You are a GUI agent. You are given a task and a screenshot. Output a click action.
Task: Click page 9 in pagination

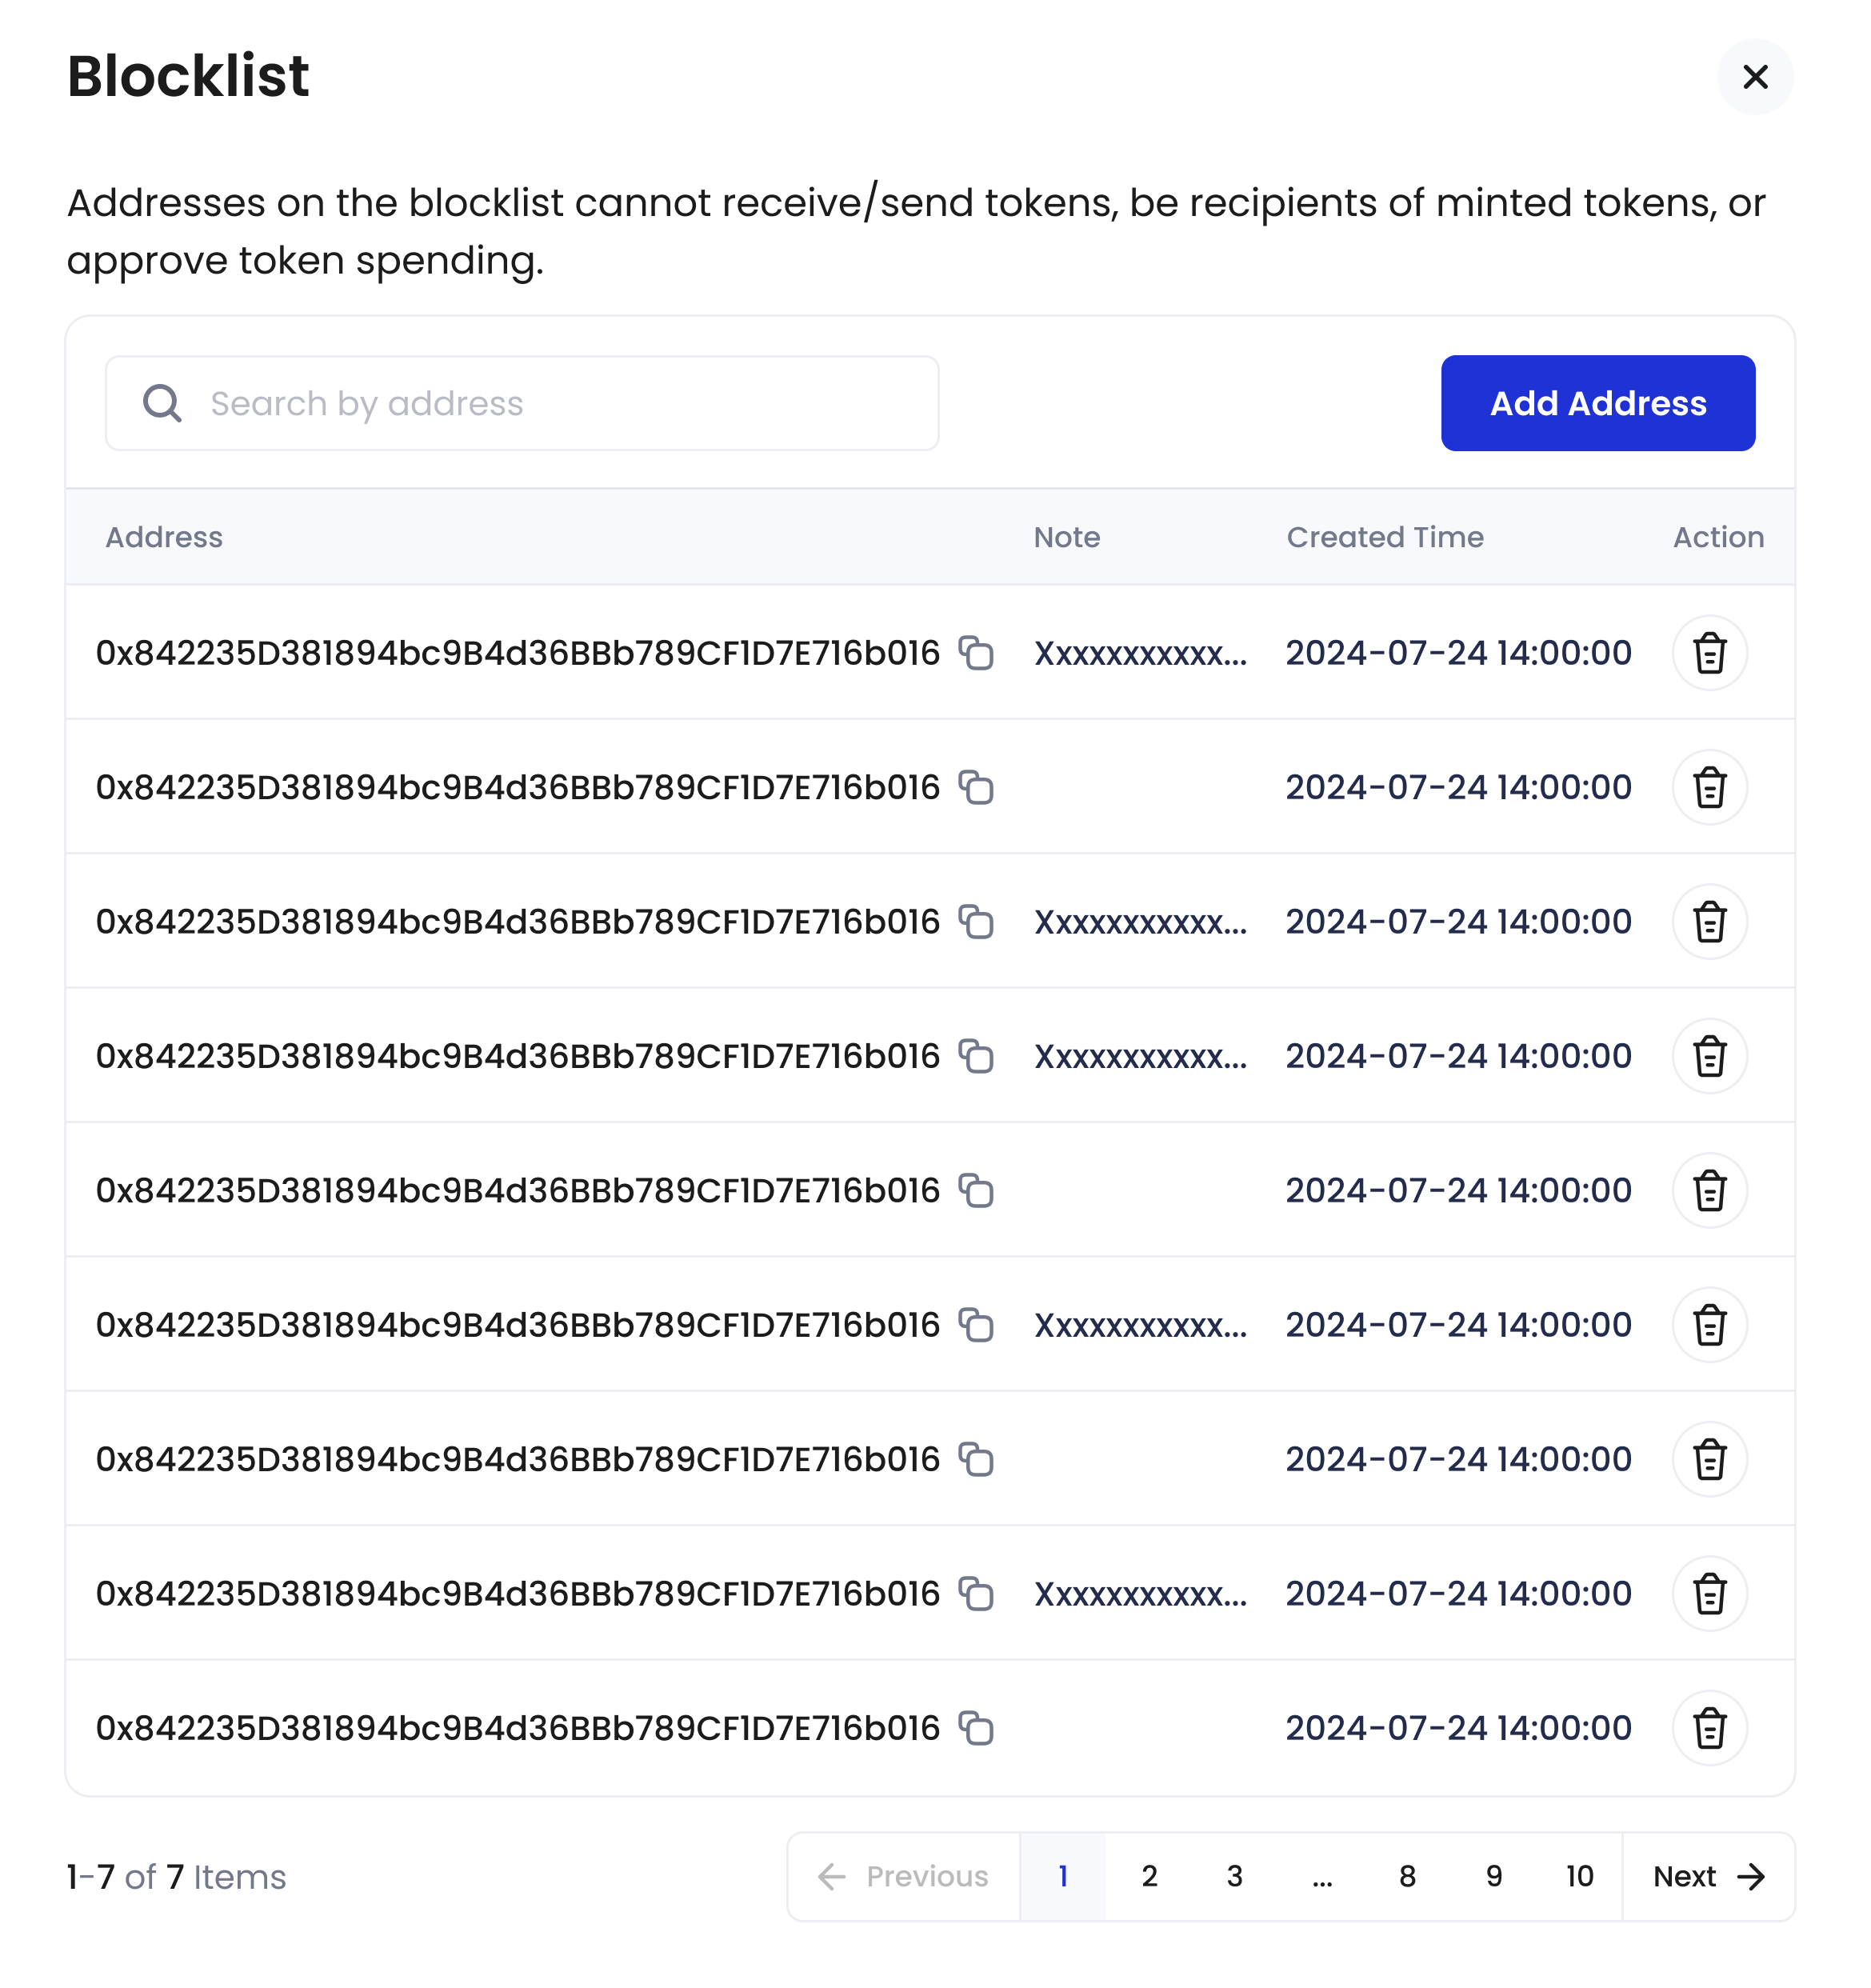click(1494, 1877)
